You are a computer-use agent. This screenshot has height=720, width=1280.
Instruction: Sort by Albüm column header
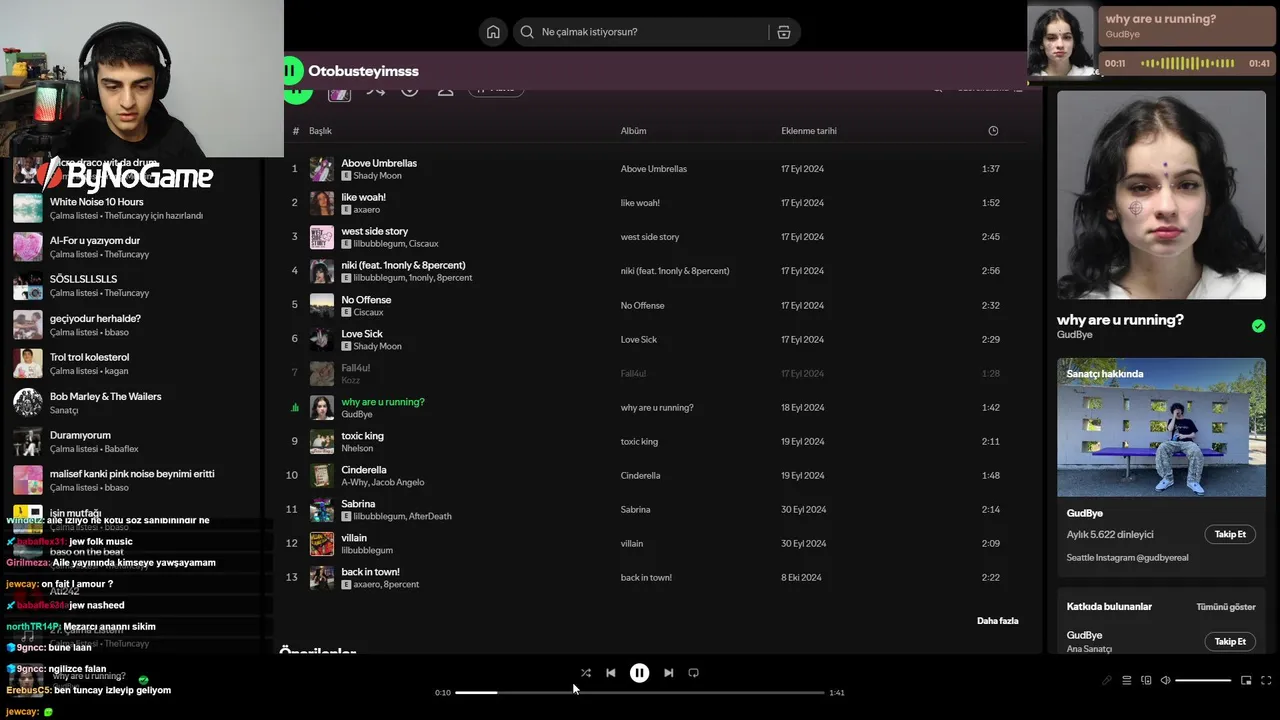pos(633,131)
